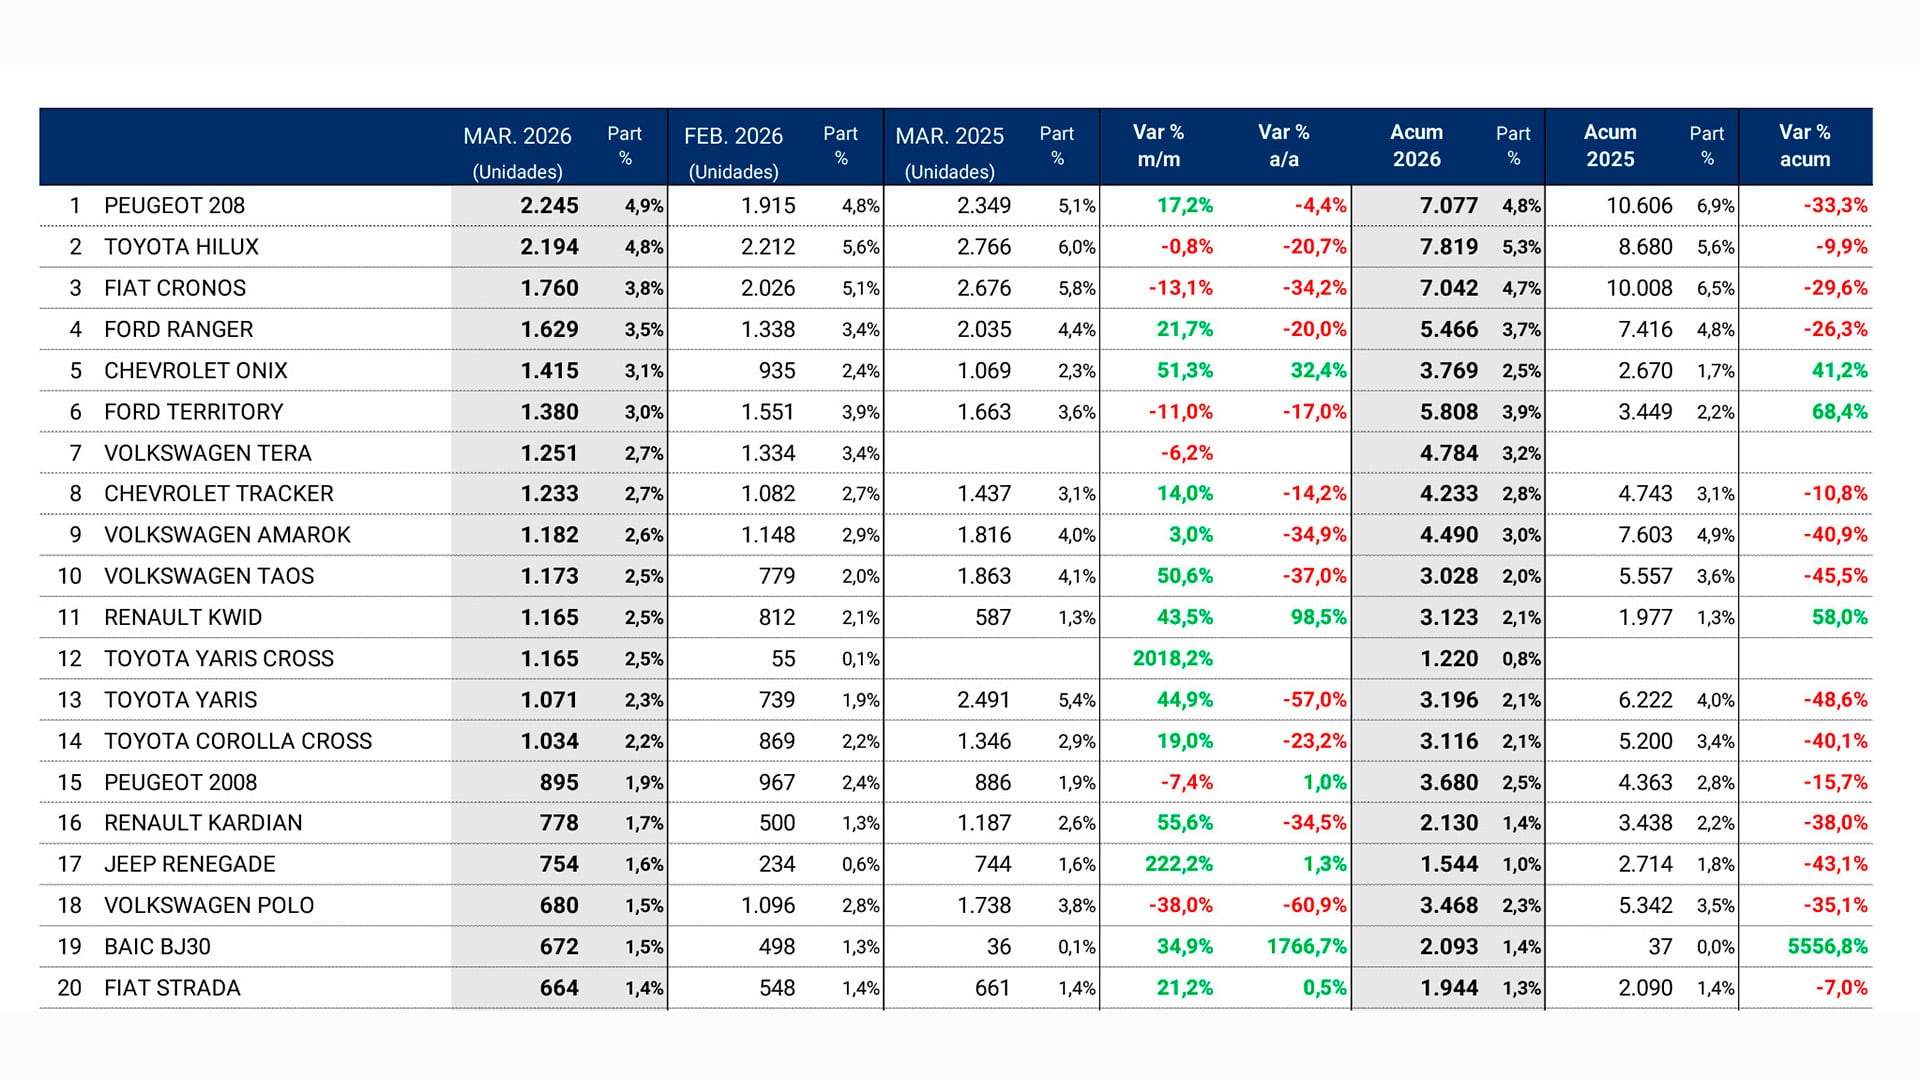This screenshot has width=1920, height=1080.
Task: Click the JEEP RENEGADE model name
Action: tap(189, 864)
